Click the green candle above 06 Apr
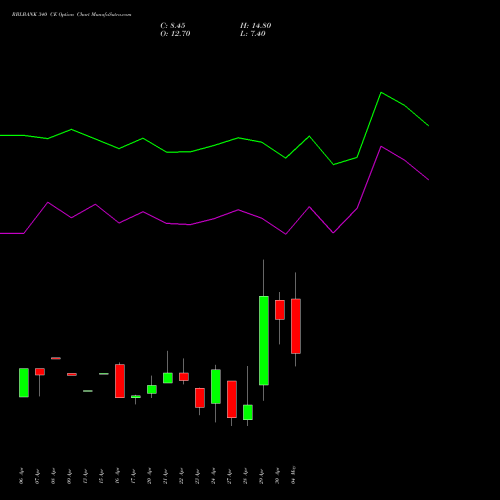Image resolution: width=500 pixels, height=500 pixels. pyautogui.click(x=24, y=382)
